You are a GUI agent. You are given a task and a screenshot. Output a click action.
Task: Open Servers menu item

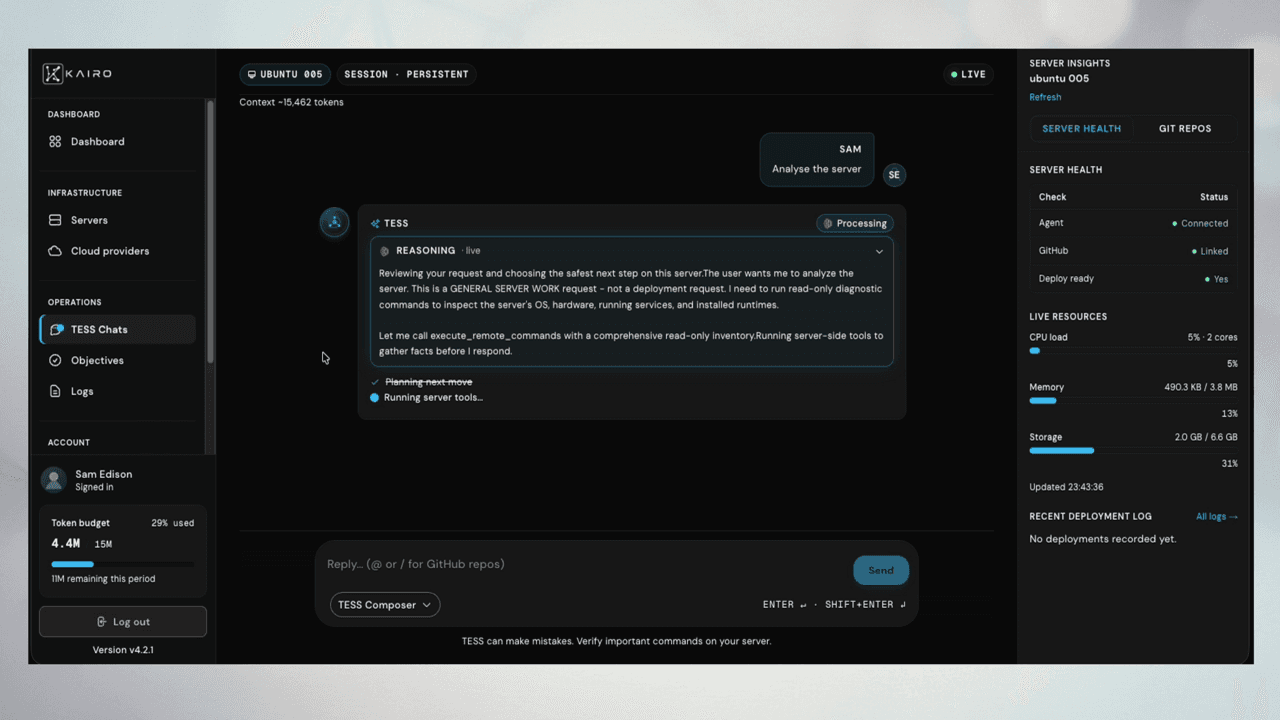pos(117,220)
